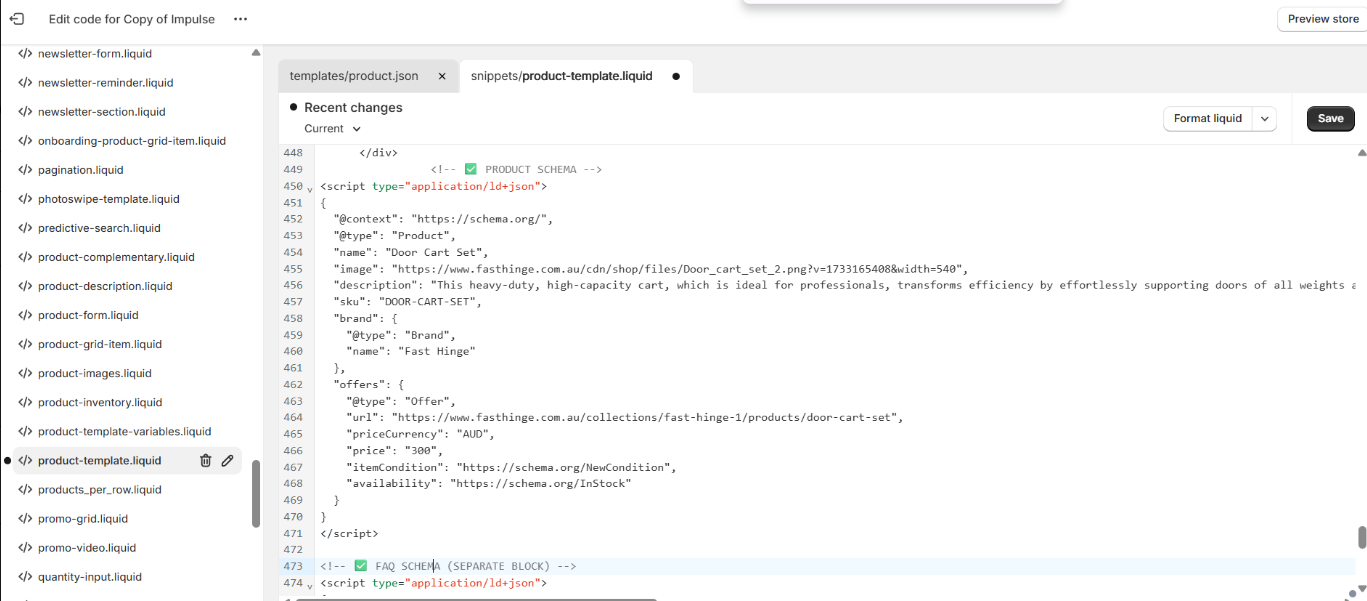Open newsletter-section.liquid file
1367x601 pixels.
point(102,112)
